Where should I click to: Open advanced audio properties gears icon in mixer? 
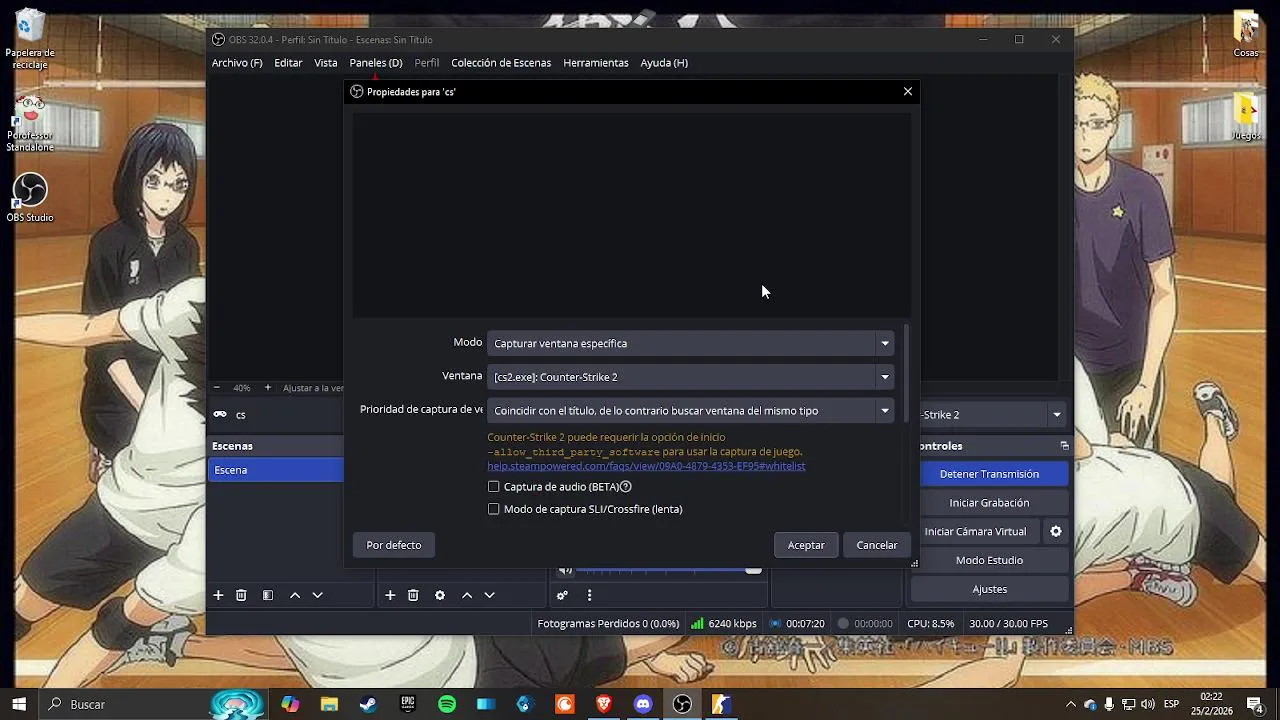pyautogui.click(x=562, y=595)
